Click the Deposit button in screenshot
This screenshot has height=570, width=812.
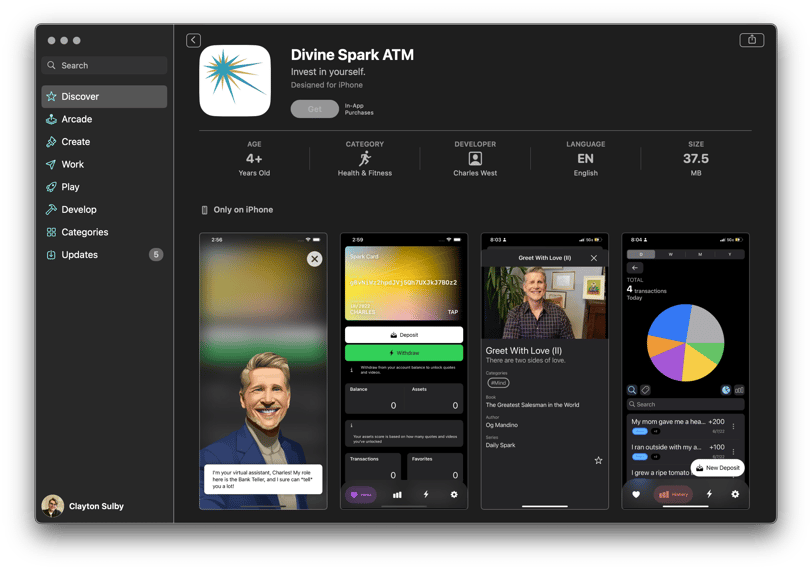404,335
